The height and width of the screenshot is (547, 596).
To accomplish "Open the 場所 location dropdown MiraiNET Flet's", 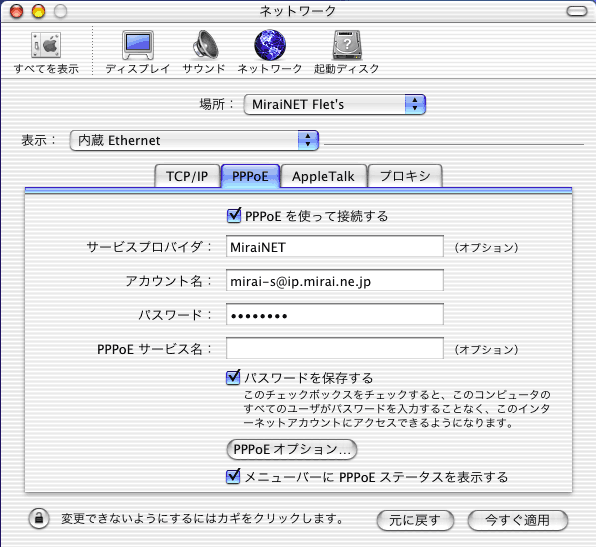I will [334, 104].
